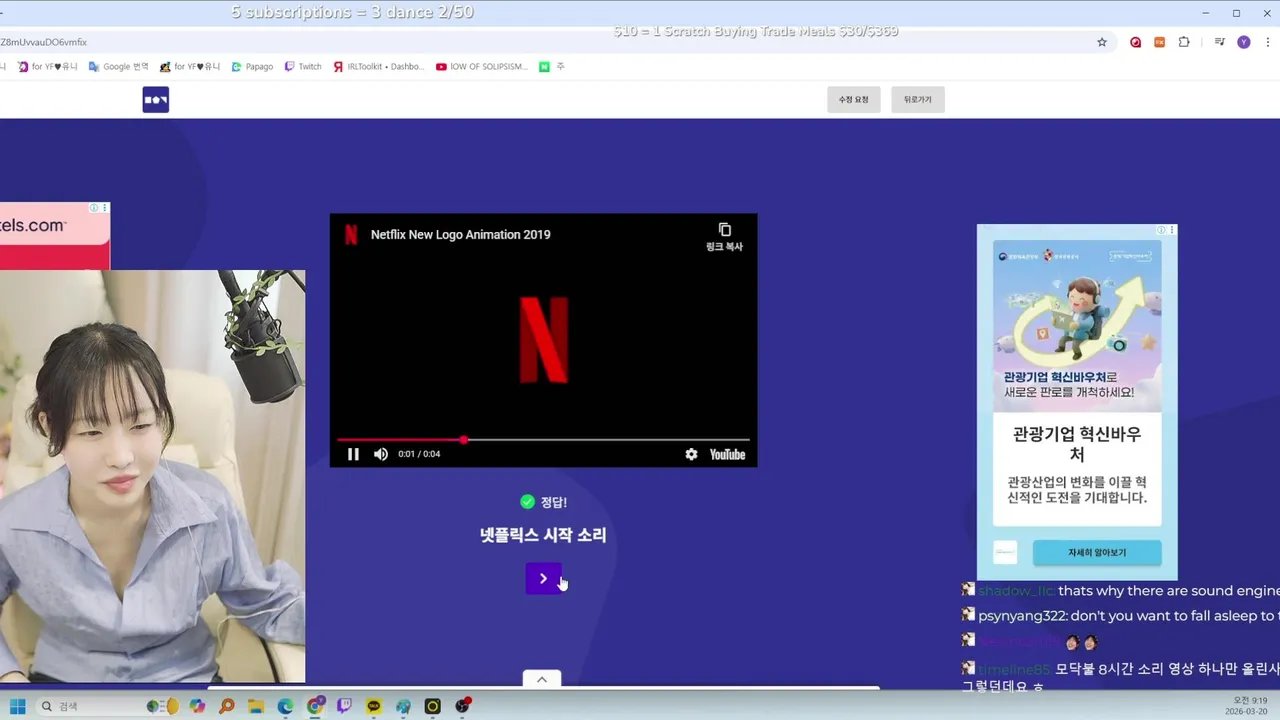Image resolution: width=1280 pixels, height=720 pixels.
Task: Open the Twitch bookmark
Action: (x=303, y=66)
